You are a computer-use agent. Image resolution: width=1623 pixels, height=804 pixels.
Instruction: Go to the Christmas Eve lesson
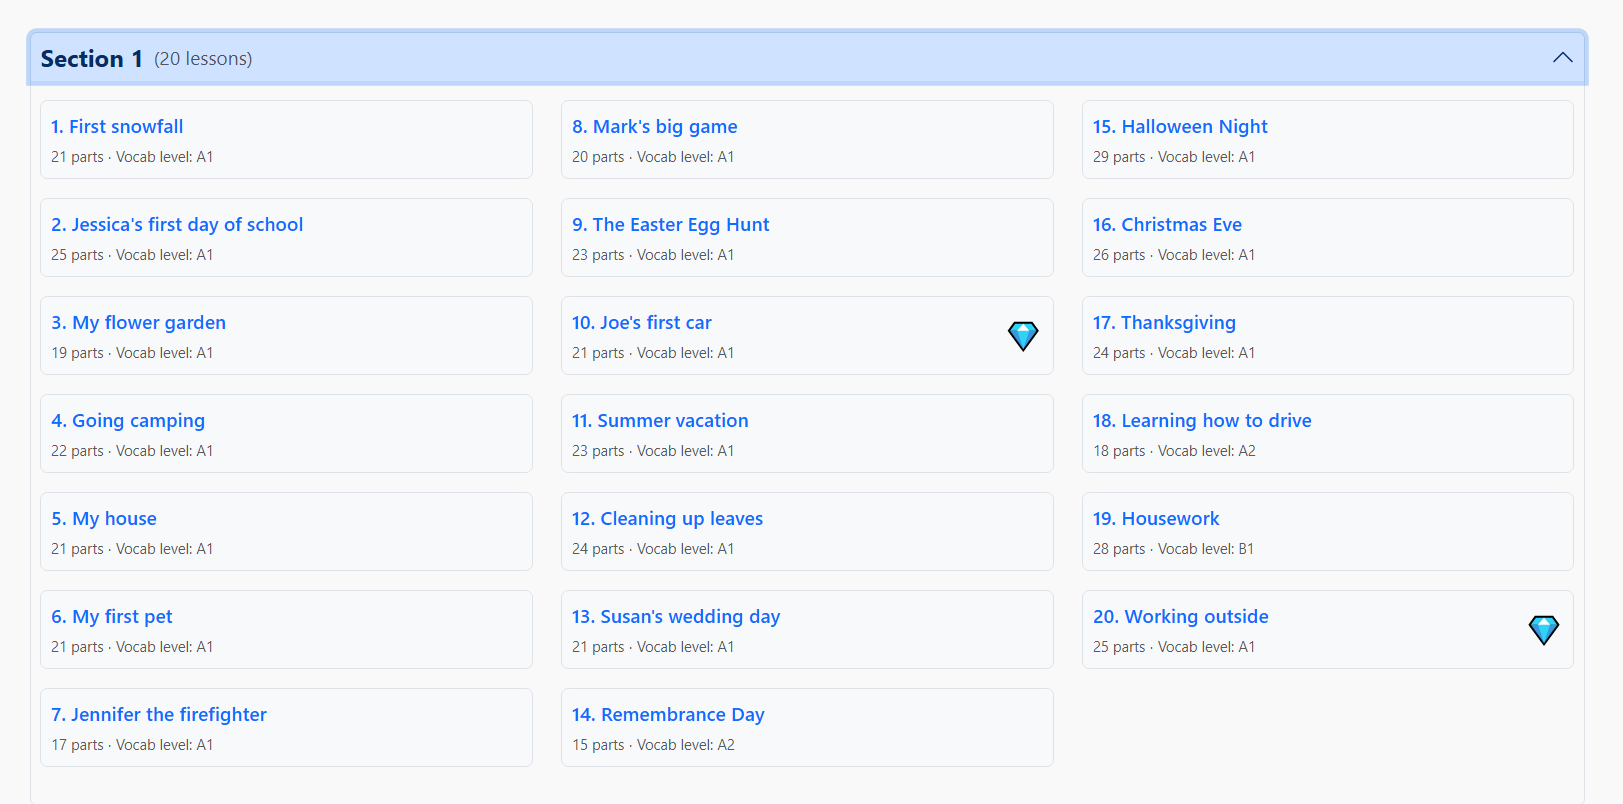tap(1167, 225)
